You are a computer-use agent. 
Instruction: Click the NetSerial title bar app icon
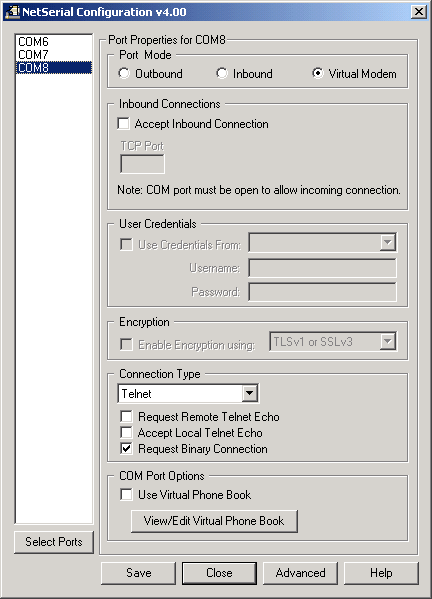[x=12, y=12]
